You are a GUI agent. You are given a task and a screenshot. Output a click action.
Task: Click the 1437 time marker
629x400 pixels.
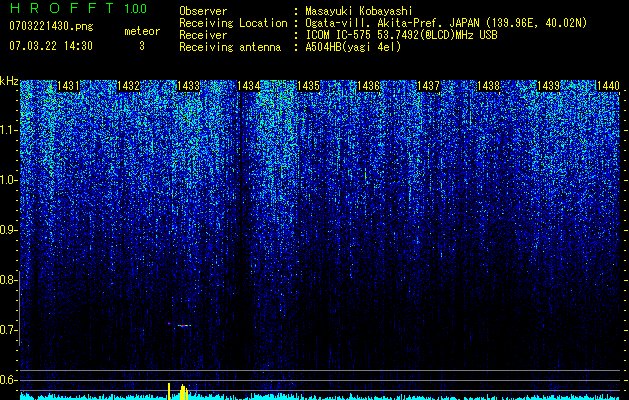(x=428, y=86)
